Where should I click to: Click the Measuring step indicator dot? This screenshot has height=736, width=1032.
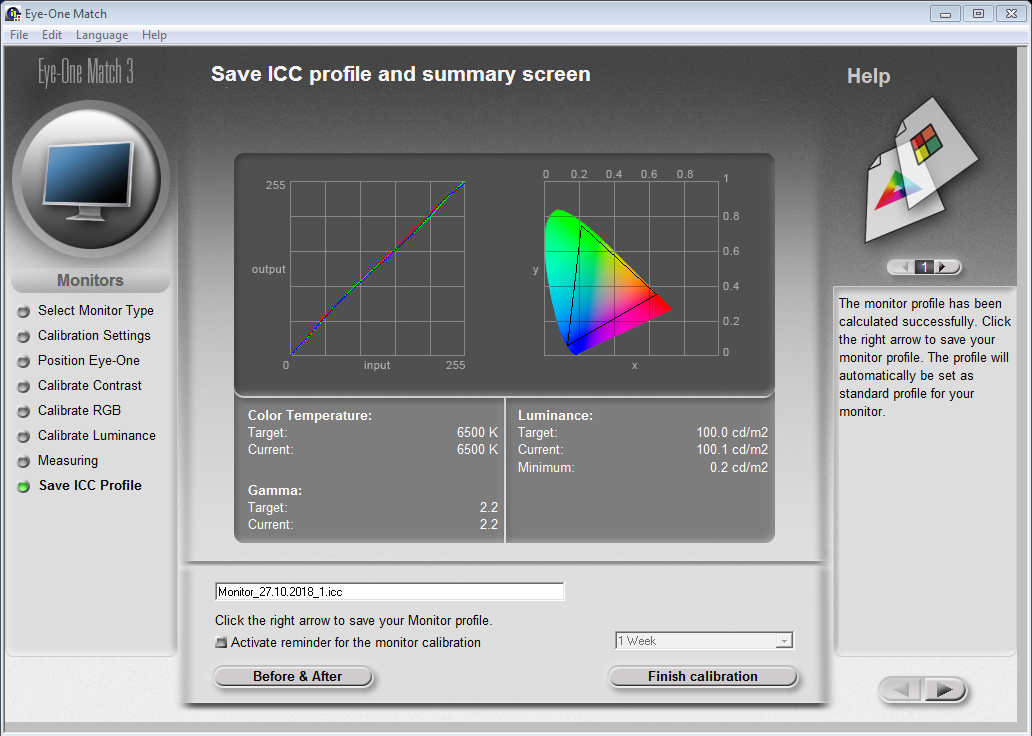[x=24, y=461]
